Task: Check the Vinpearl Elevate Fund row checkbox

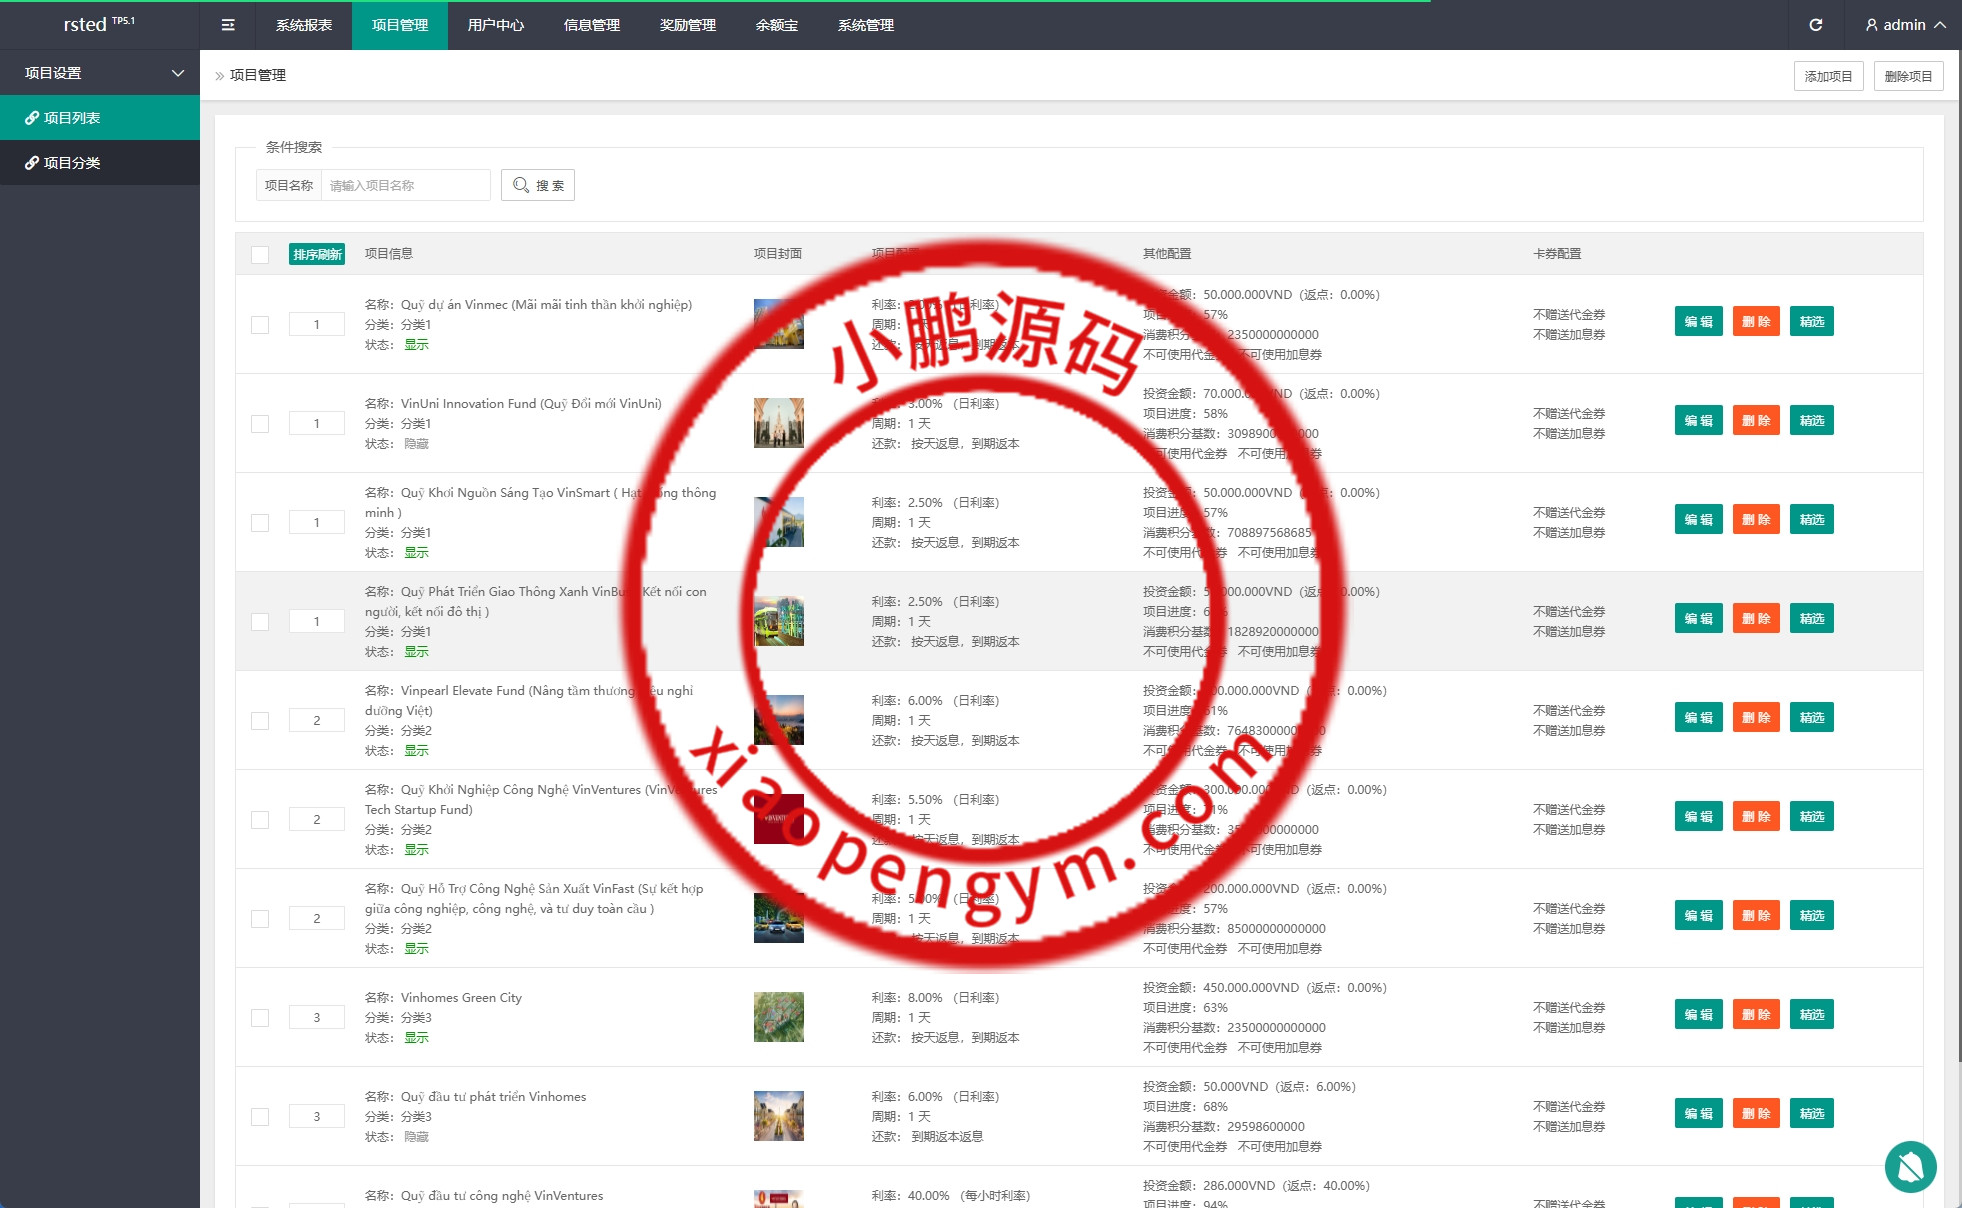Action: [x=260, y=720]
